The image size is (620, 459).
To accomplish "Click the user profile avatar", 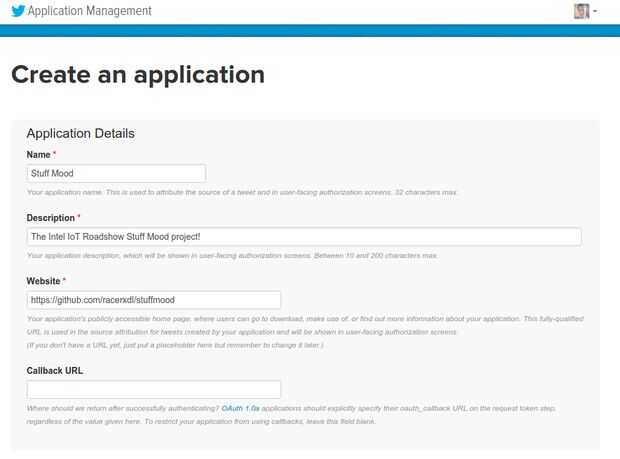I will (x=581, y=11).
